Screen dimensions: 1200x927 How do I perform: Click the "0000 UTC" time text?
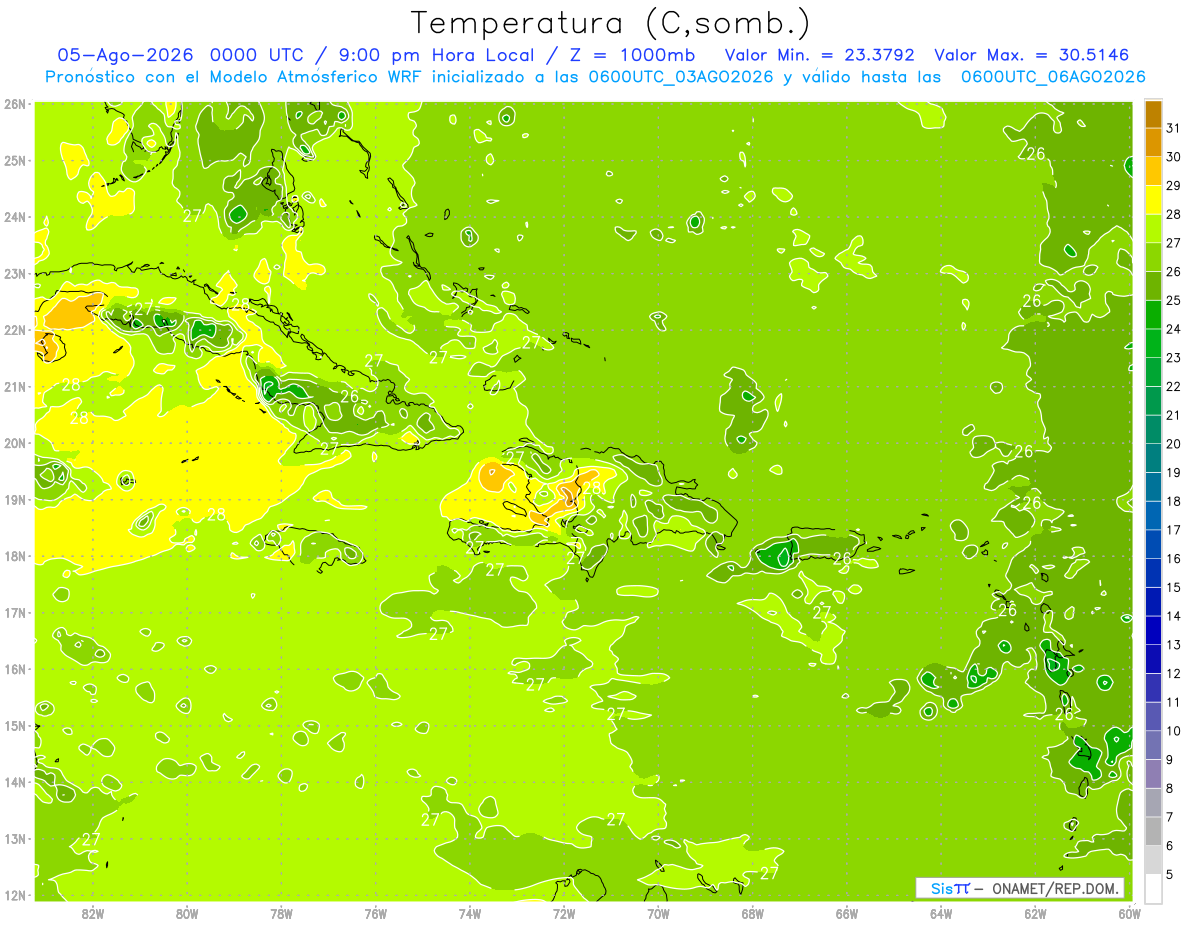(255, 55)
